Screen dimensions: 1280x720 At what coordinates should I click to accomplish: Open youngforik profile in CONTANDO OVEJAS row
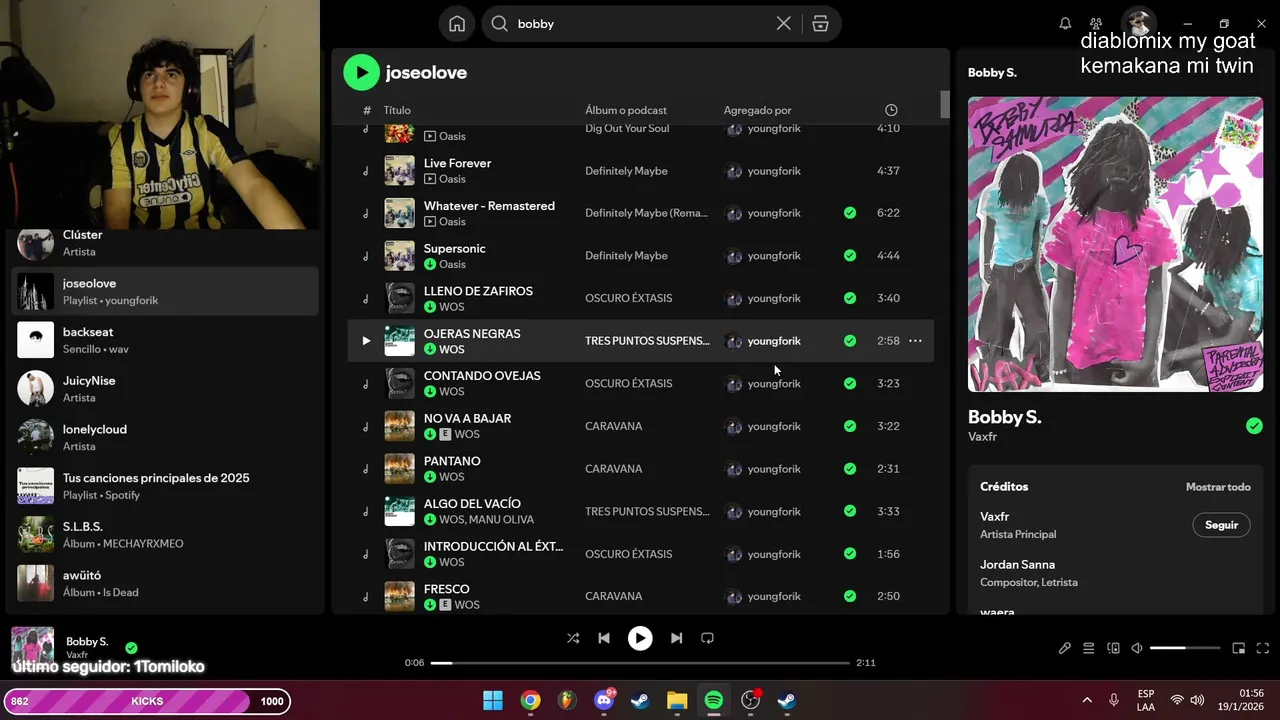(x=774, y=383)
